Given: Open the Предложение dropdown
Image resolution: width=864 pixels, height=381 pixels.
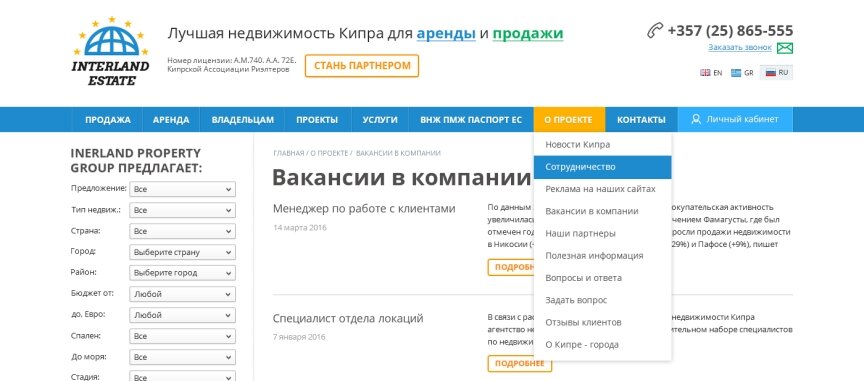Looking at the screenshot, I should tap(182, 189).
